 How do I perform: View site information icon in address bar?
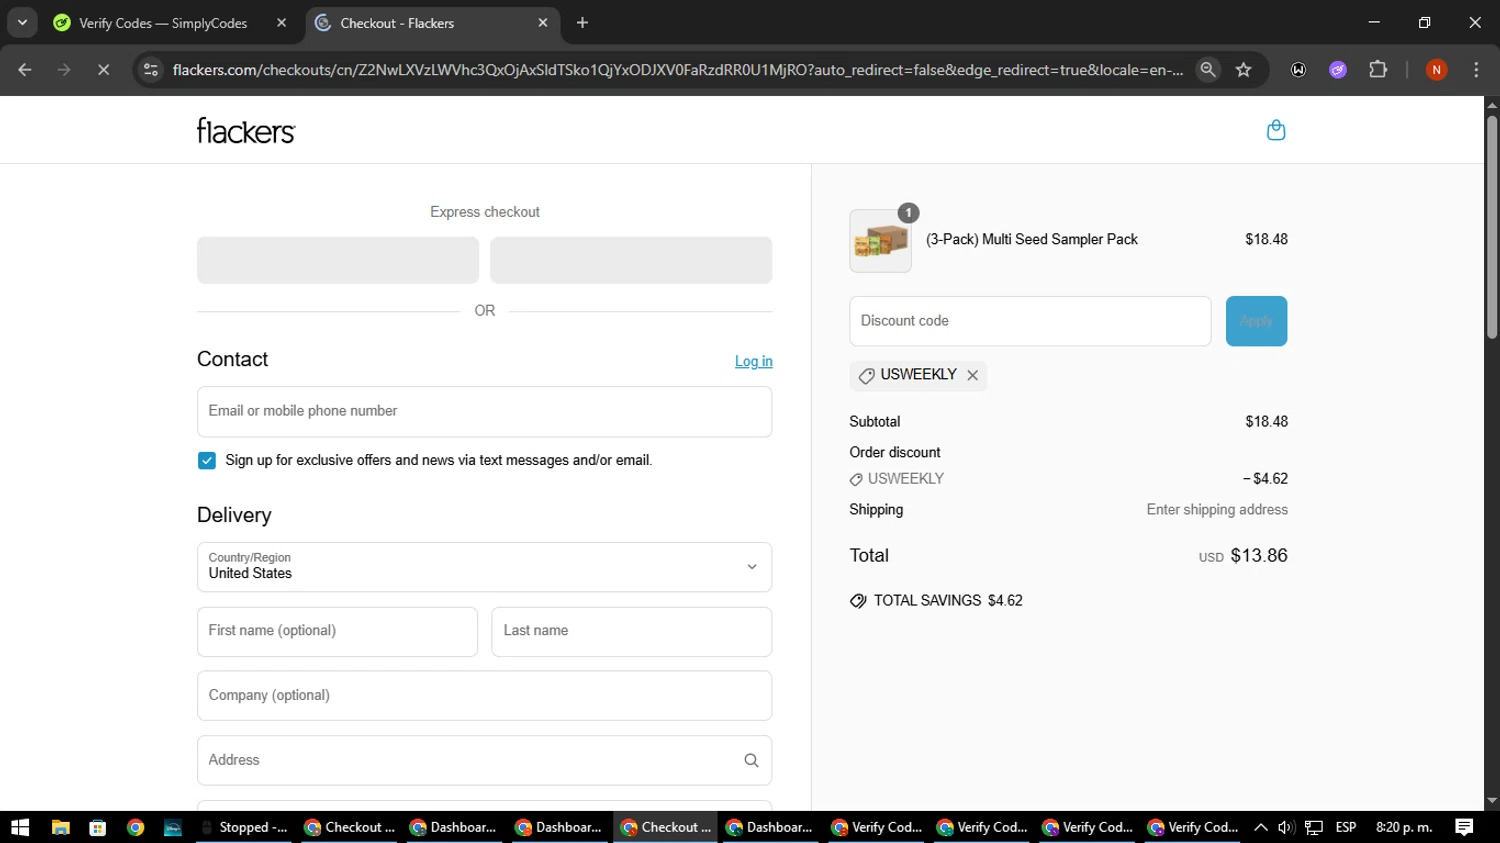pos(151,70)
